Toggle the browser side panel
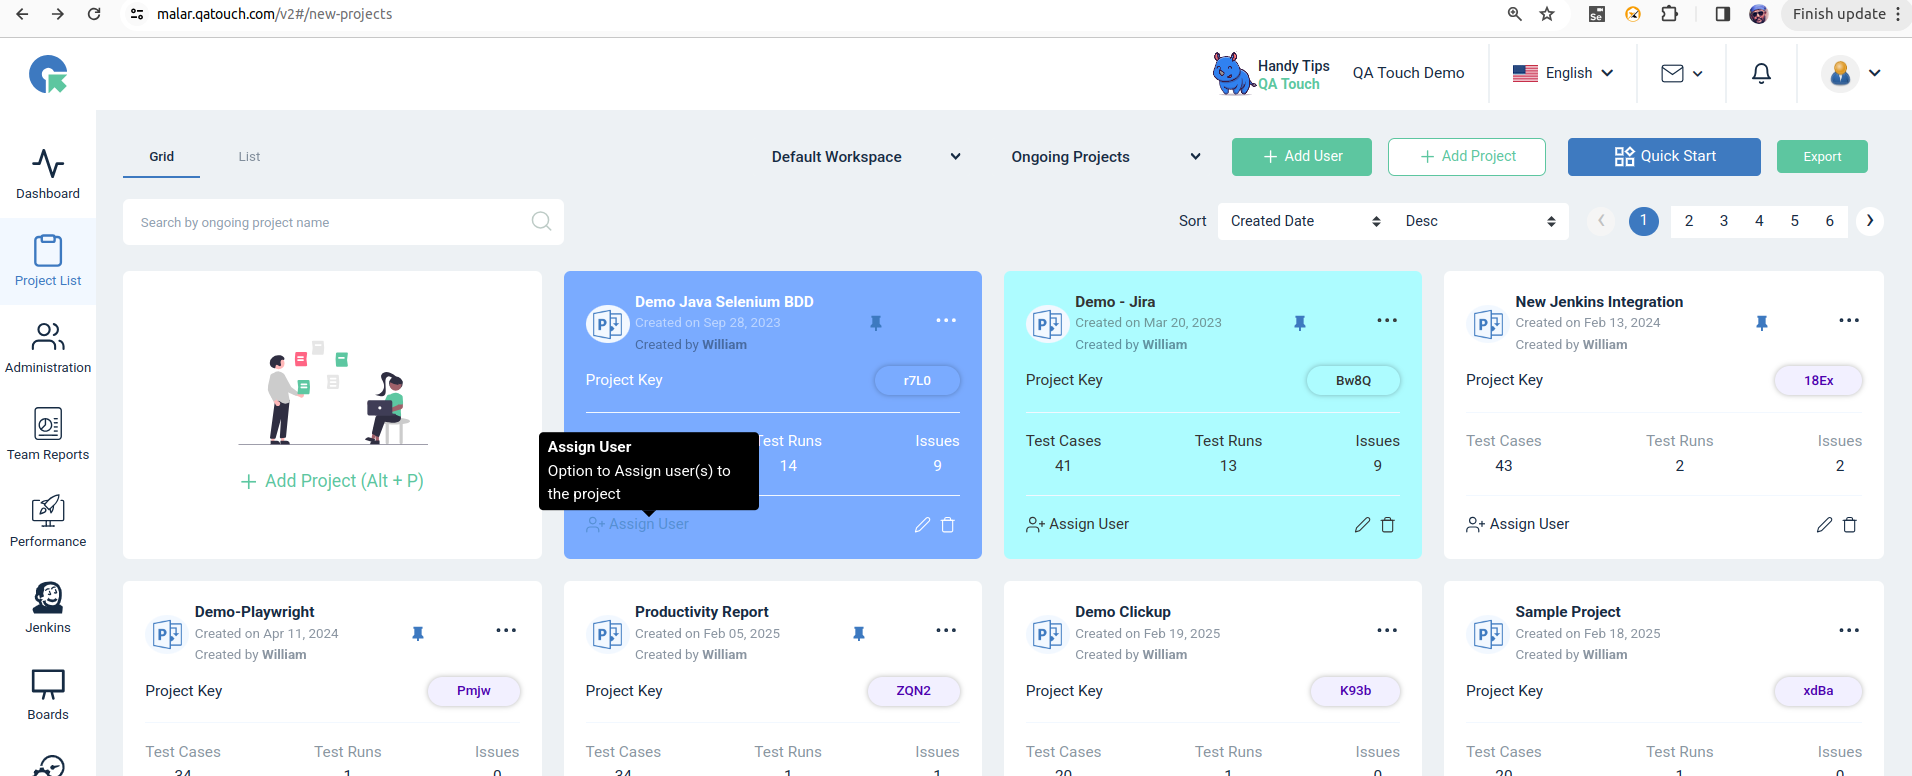The height and width of the screenshot is (776, 1912). click(1722, 14)
